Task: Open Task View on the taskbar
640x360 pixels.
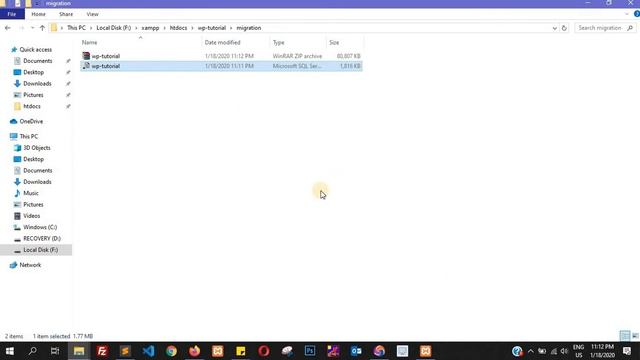Action: pos(55,351)
